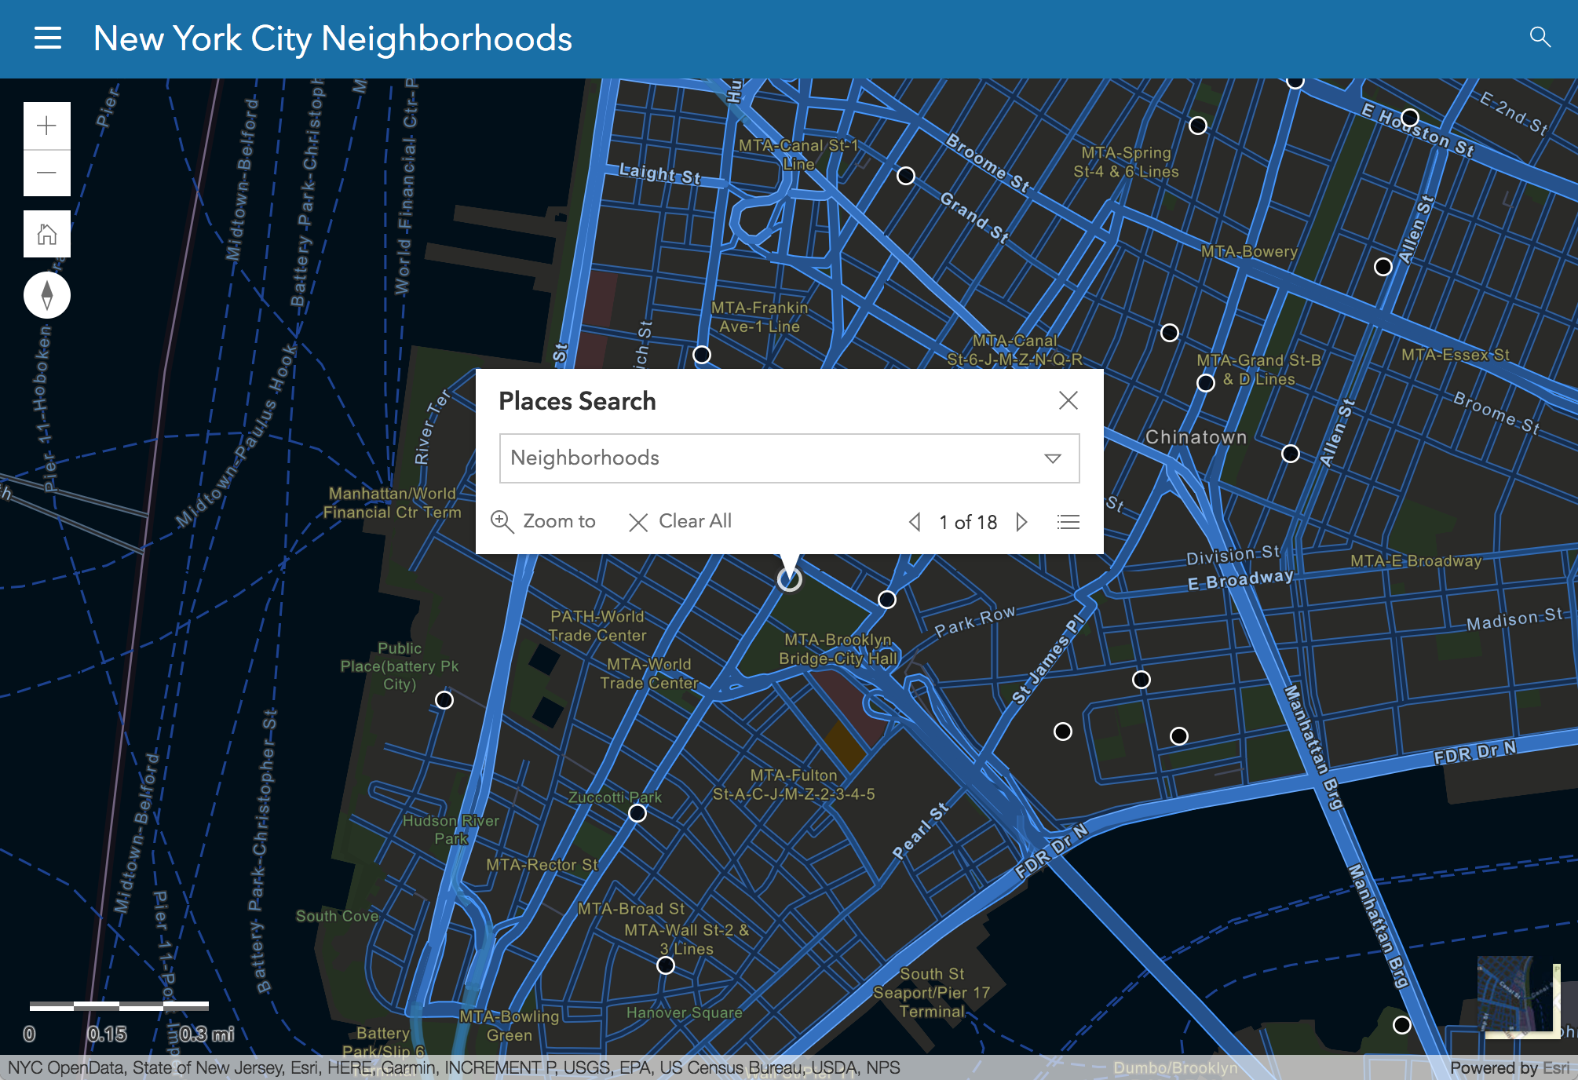Zoom out the map with minus button
Viewport: 1578px width, 1080px height.
tap(47, 173)
